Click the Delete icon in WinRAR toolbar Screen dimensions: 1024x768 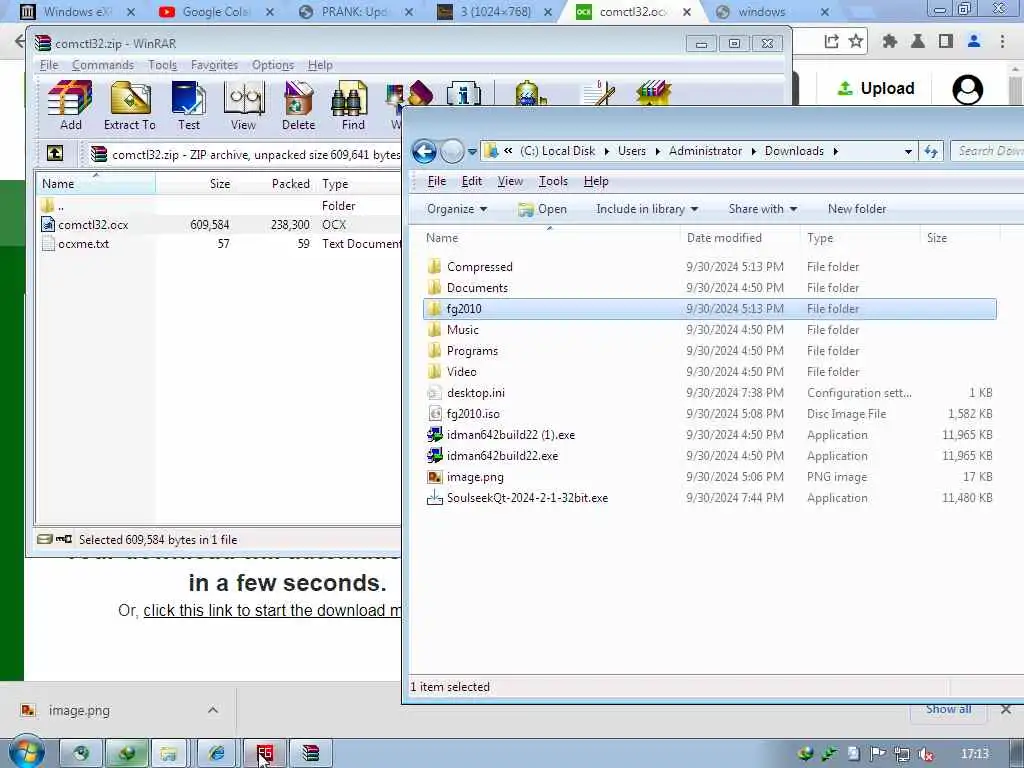[x=298, y=105]
